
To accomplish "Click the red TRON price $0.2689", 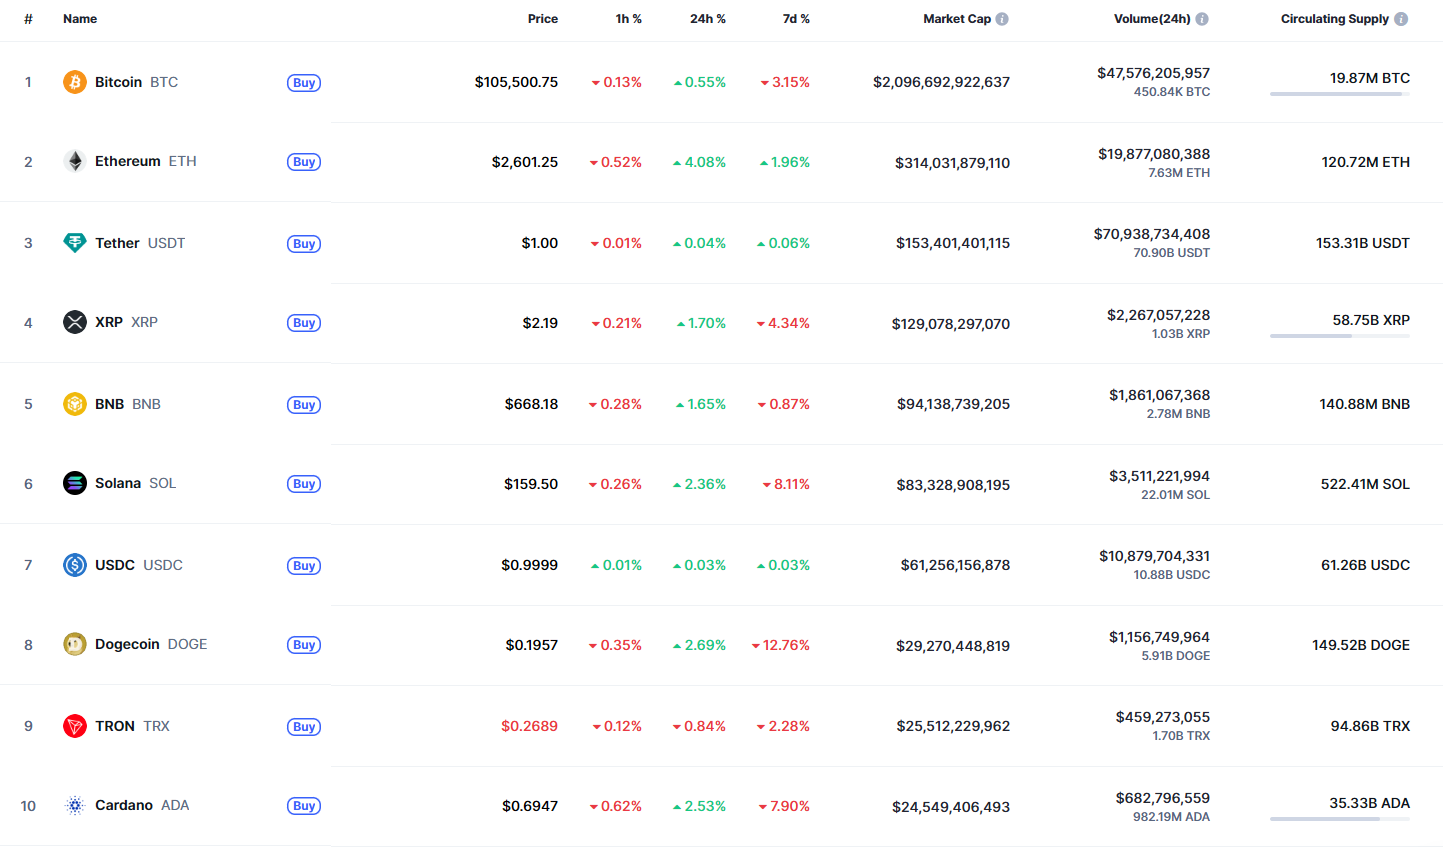I will [530, 726].
